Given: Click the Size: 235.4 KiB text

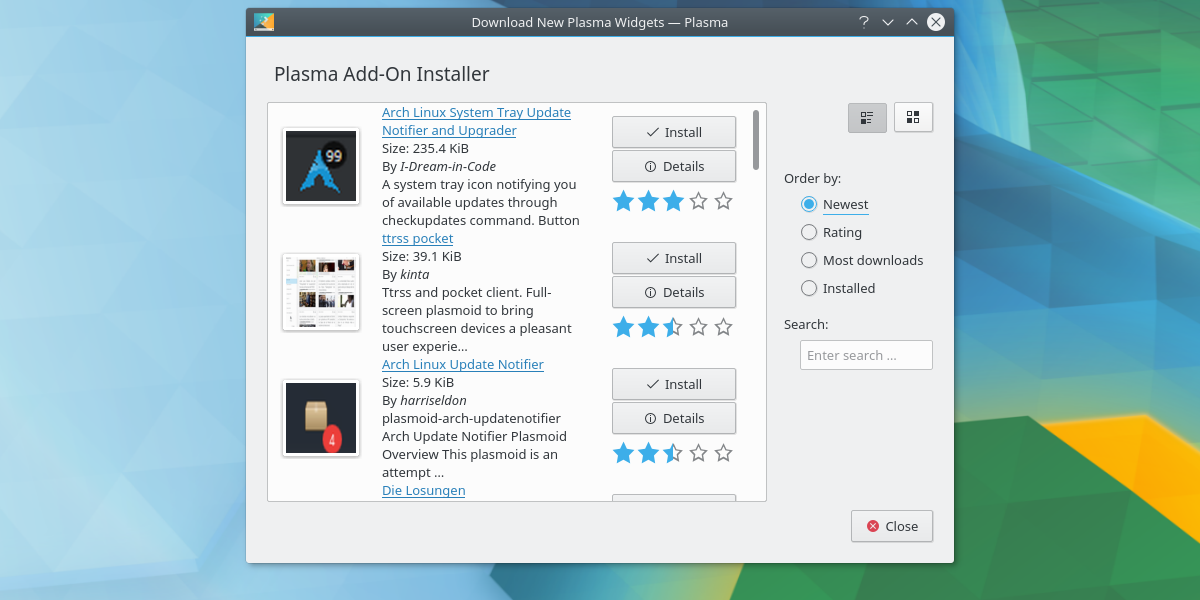Looking at the screenshot, I should (x=425, y=148).
